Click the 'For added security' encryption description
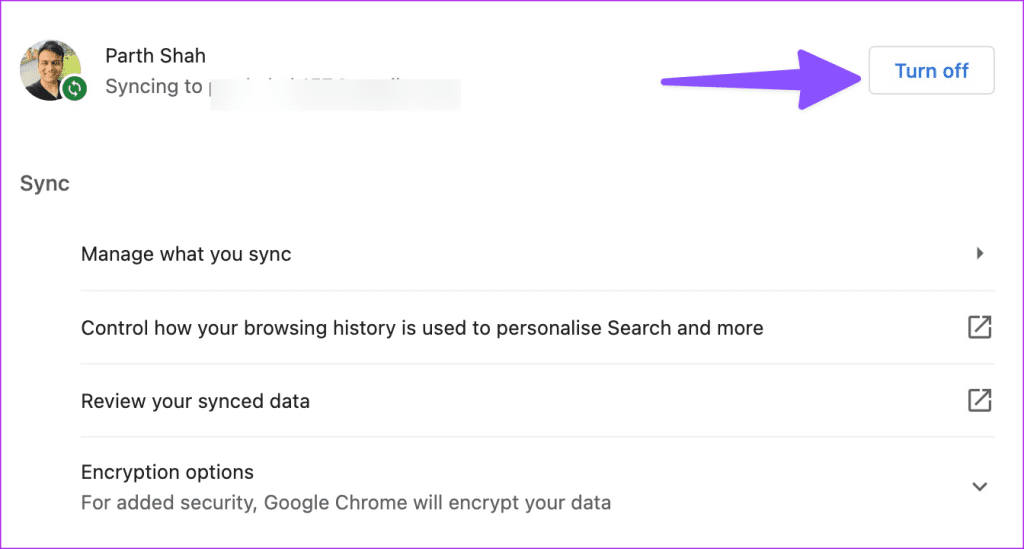The image size is (1024, 549). [x=346, y=503]
